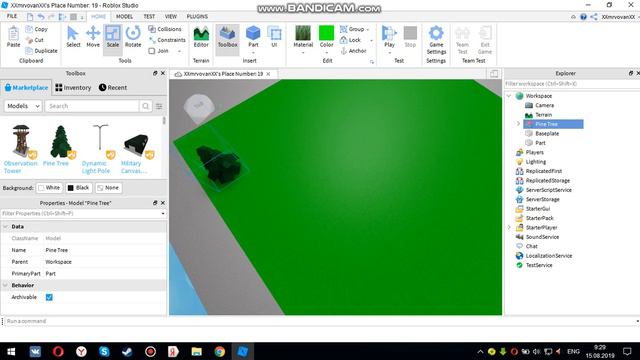Screen dimensions: 640x360
Task: Expand the Pine Tree node in Explorer
Action: click(518, 124)
